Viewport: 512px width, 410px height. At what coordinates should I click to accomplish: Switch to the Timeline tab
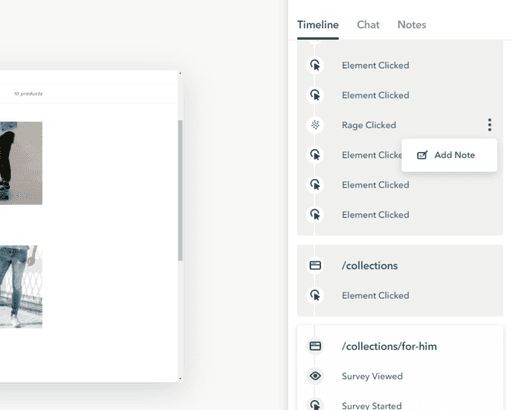pos(318,25)
